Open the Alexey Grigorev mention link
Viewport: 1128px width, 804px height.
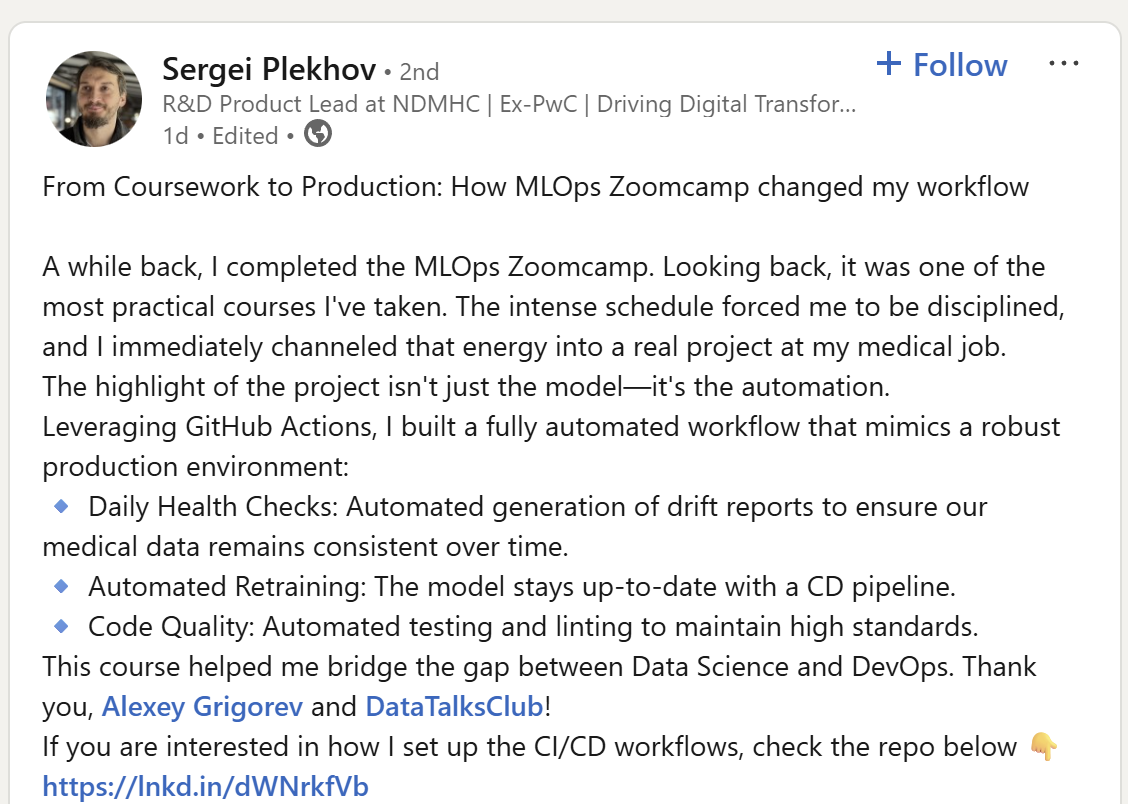pyautogui.click(x=203, y=707)
